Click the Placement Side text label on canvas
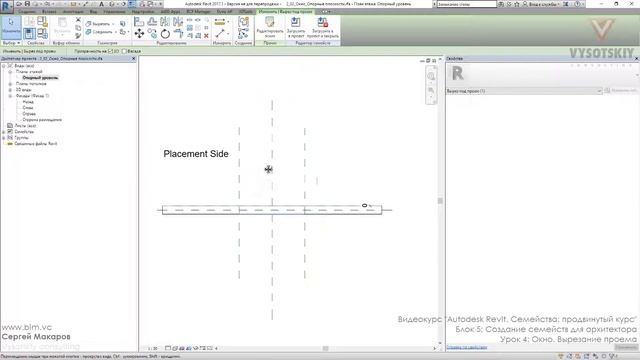The height and width of the screenshot is (360, 640). click(x=196, y=154)
